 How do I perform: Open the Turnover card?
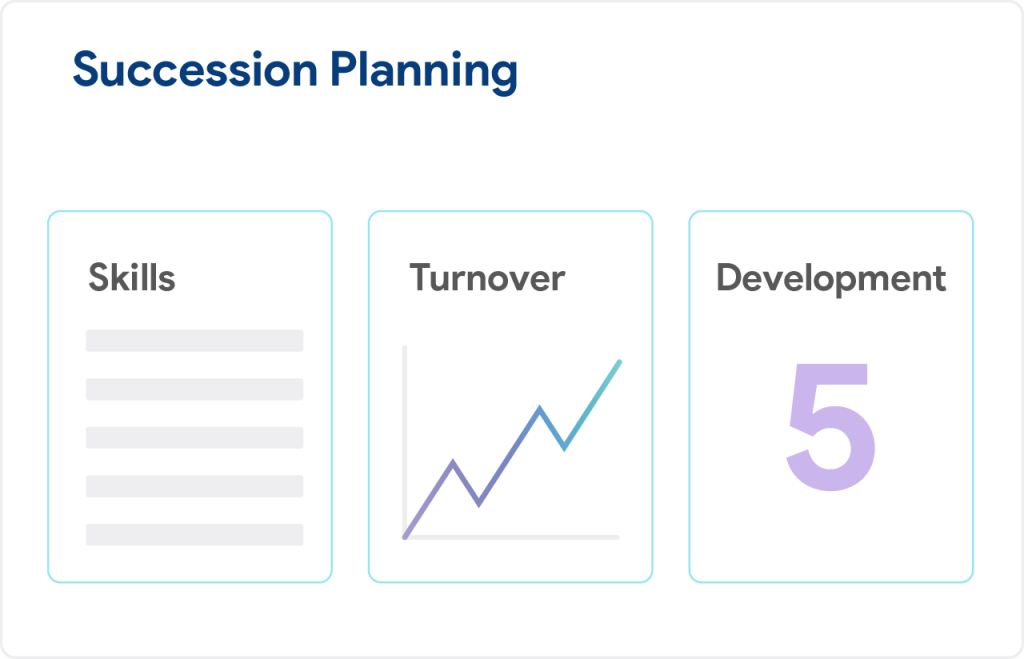pos(510,396)
